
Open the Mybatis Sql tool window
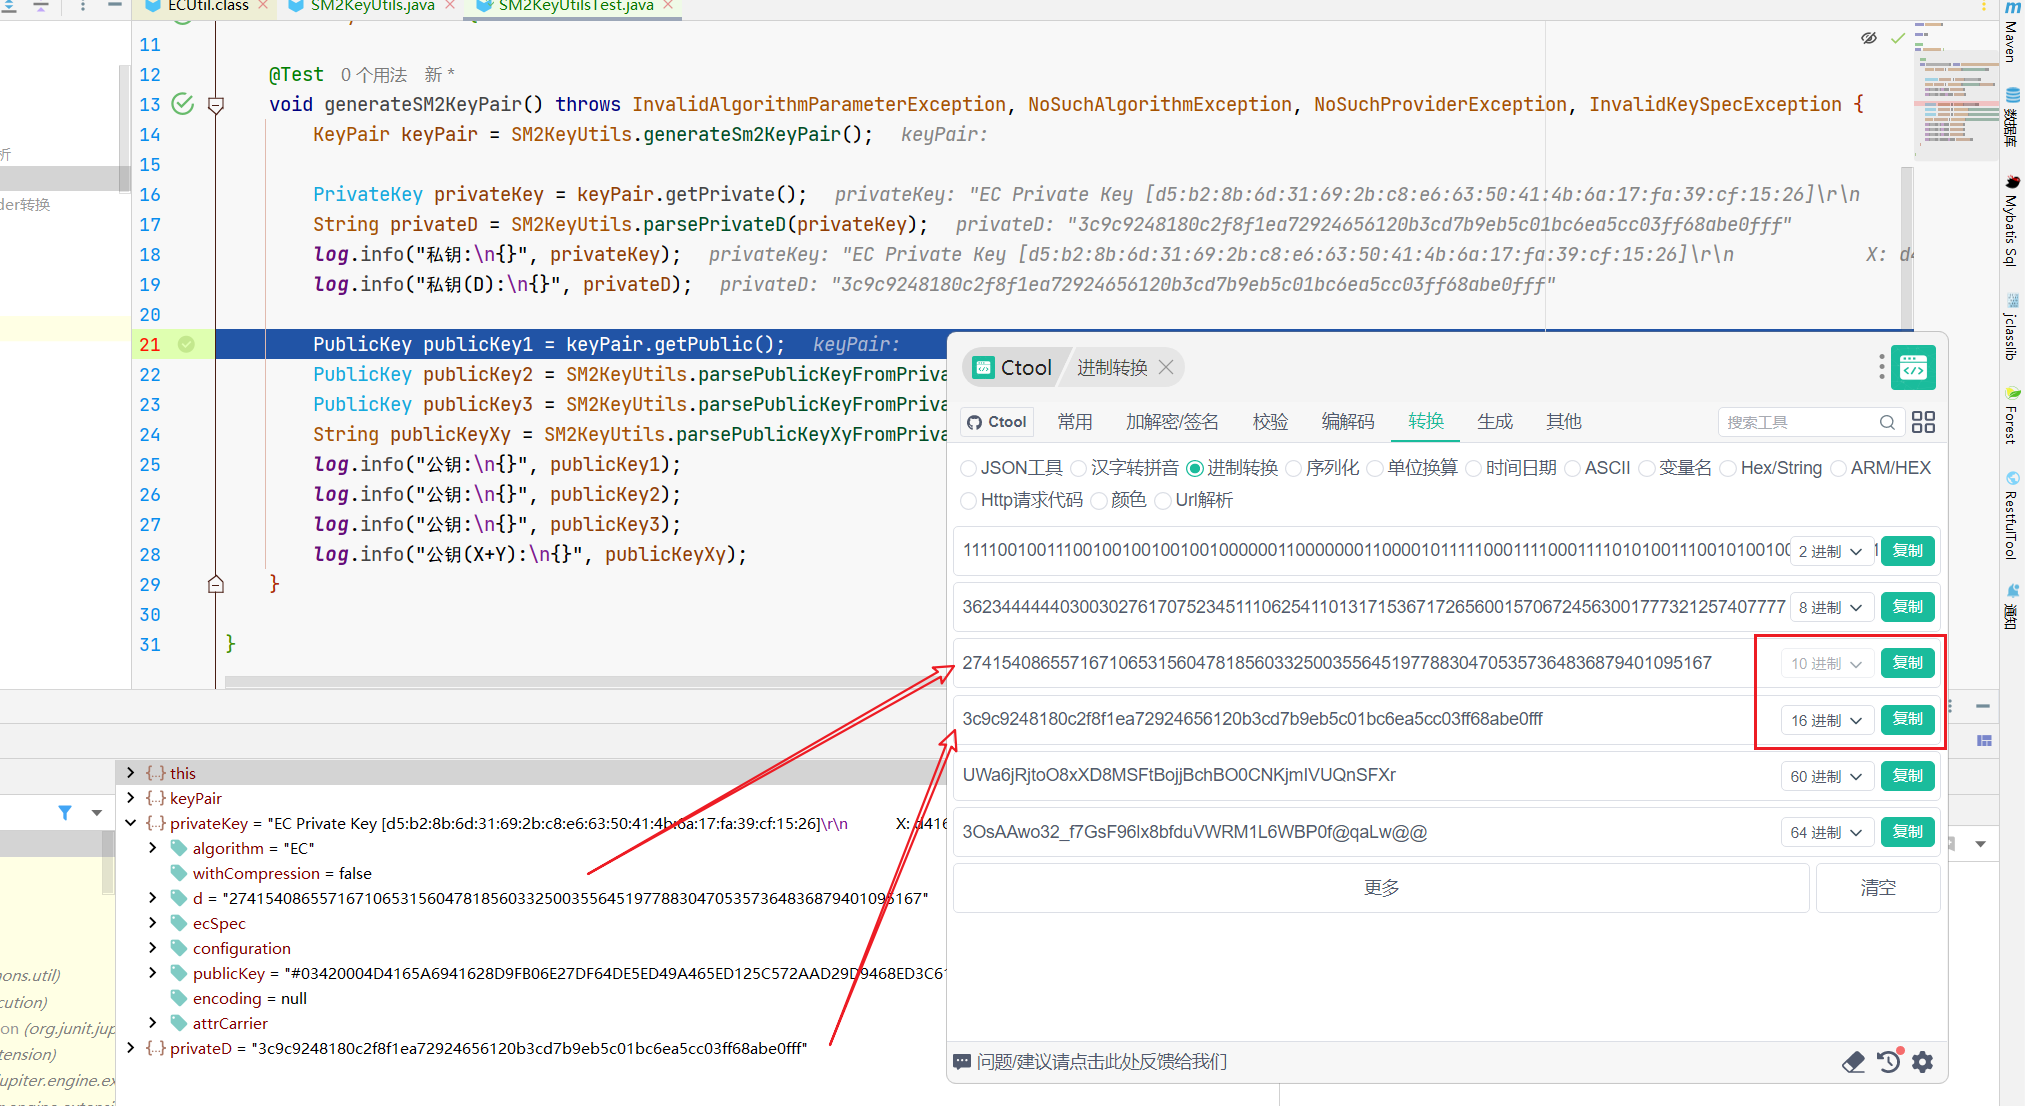(2012, 221)
